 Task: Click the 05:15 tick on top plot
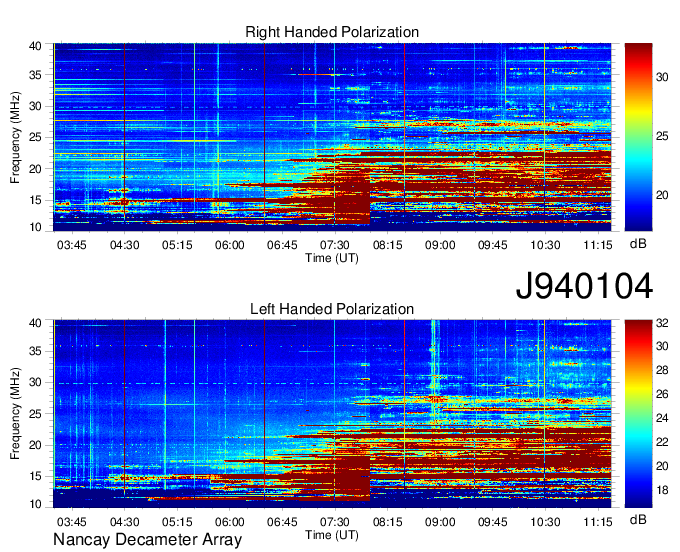177,245
